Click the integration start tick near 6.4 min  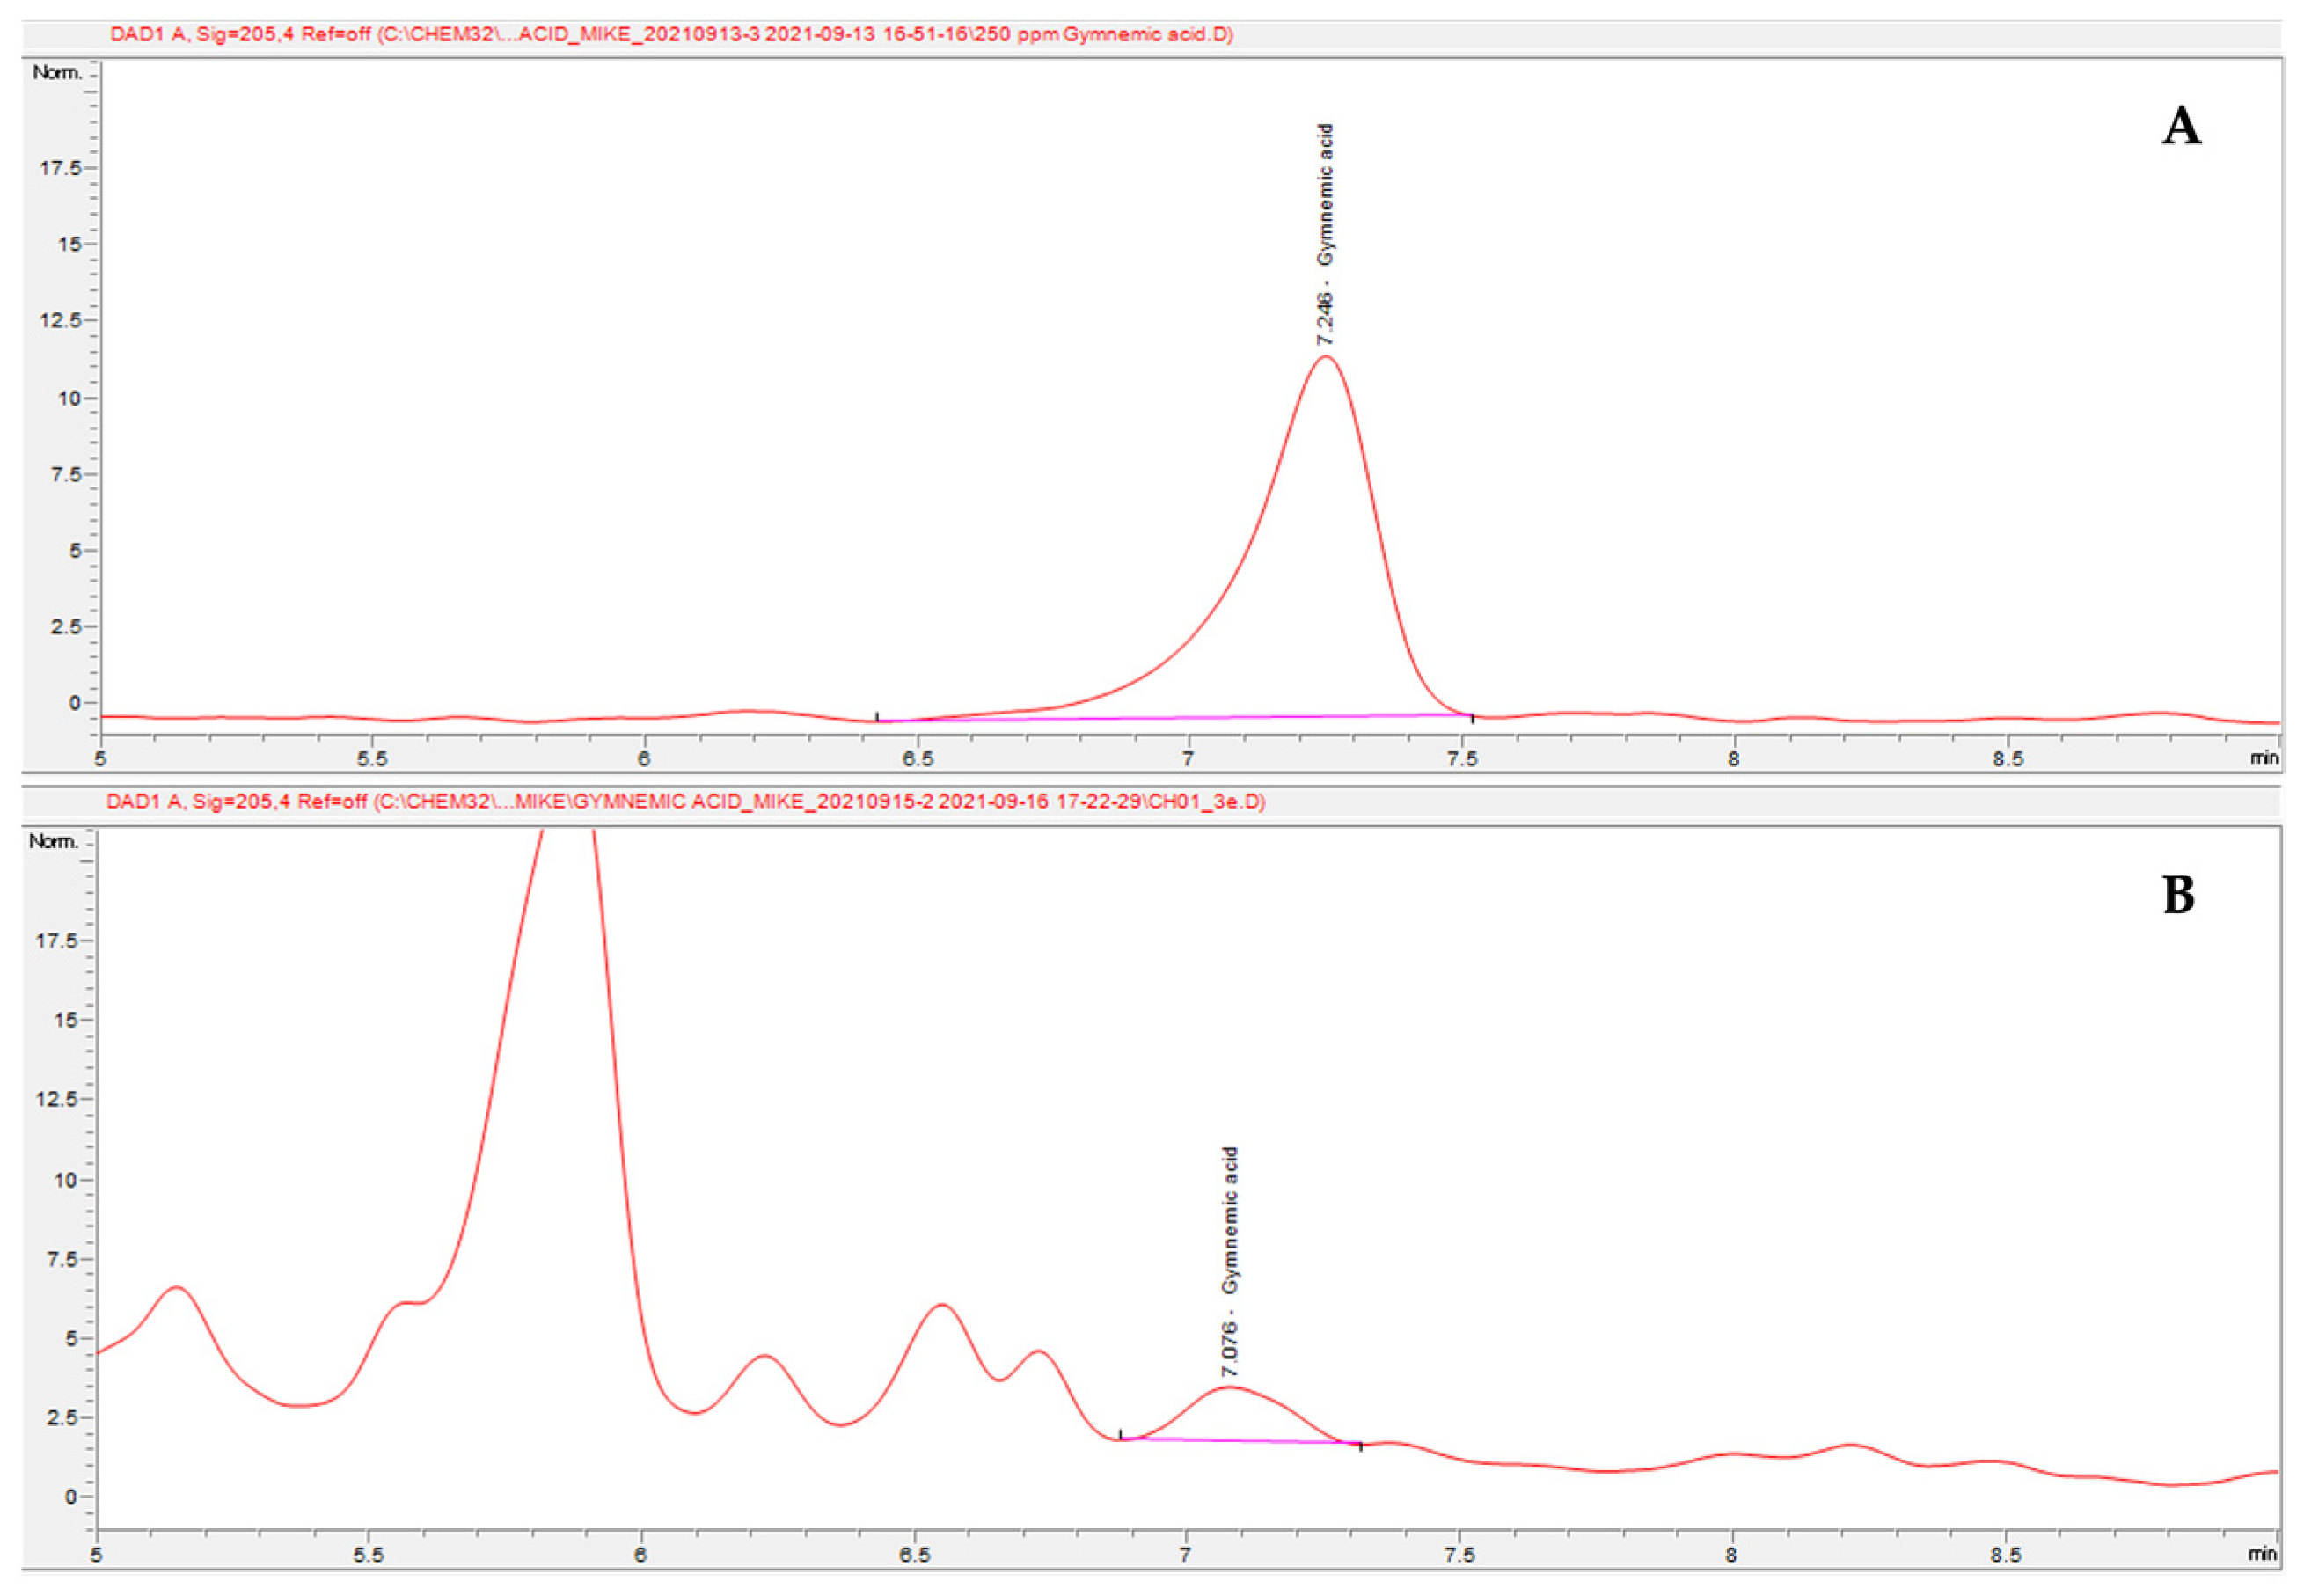[877, 717]
